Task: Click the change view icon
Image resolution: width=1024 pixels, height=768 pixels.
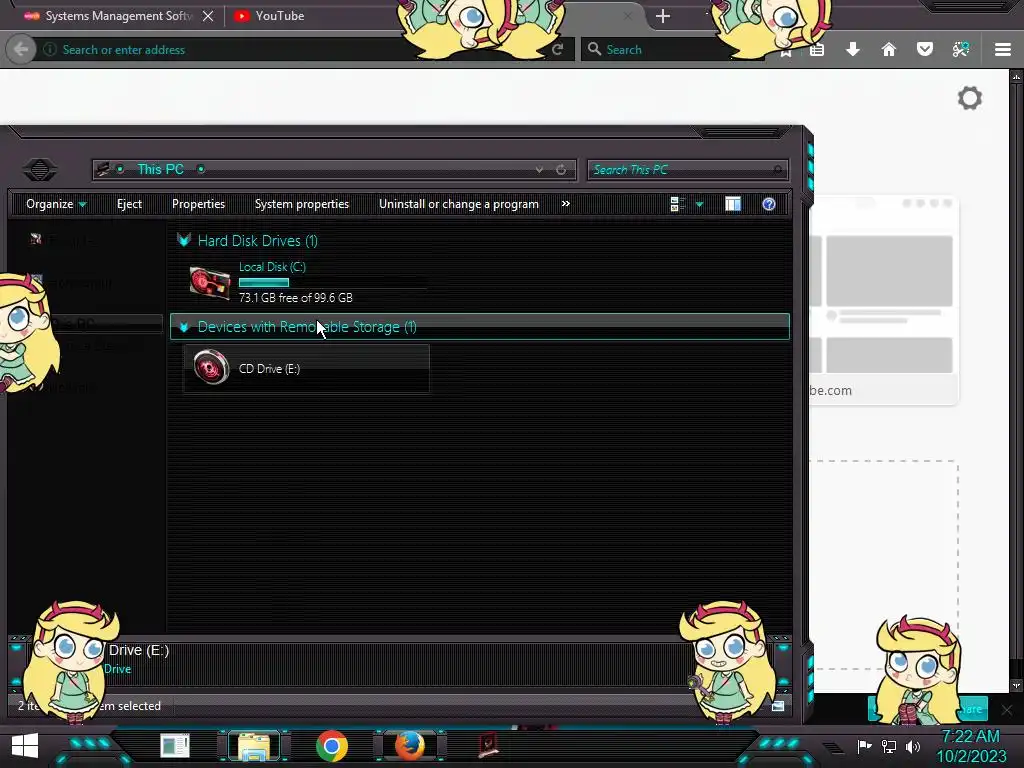Action: pyautogui.click(x=677, y=204)
